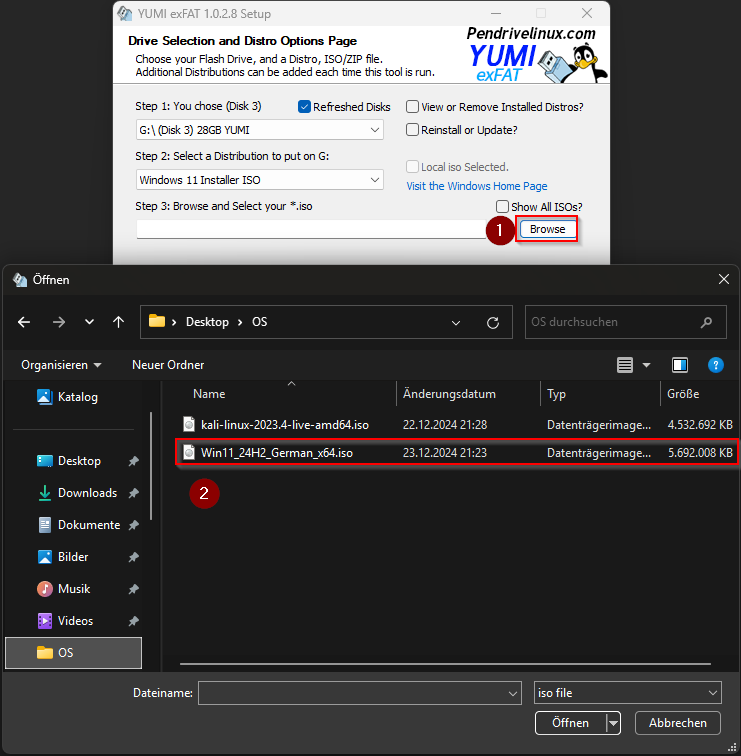Go up one folder level
Viewport: 741px width, 756px height.
119,322
